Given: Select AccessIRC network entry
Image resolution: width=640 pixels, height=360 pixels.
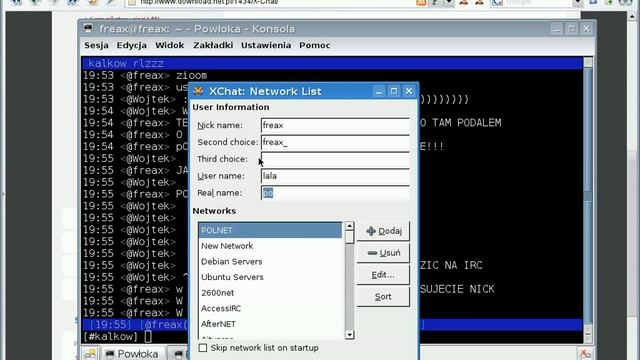Looking at the screenshot, I should coord(270,308).
